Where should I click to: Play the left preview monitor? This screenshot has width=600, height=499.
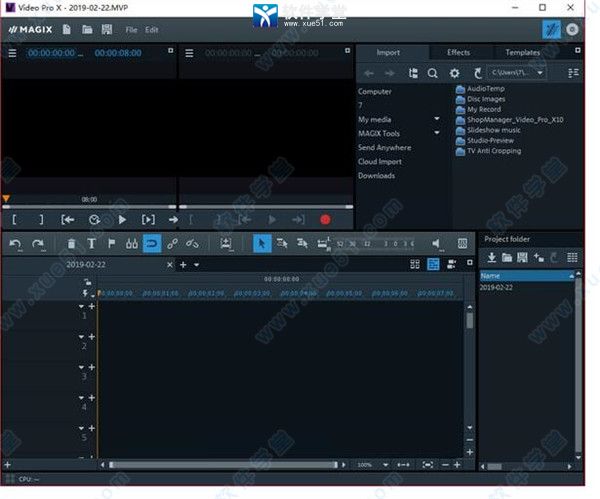(122, 220)
